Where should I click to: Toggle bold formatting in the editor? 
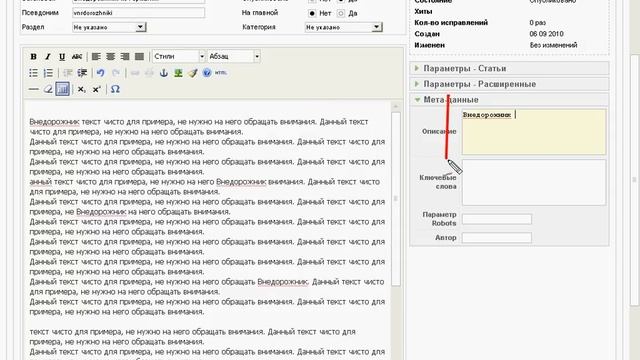click(33, 57)
